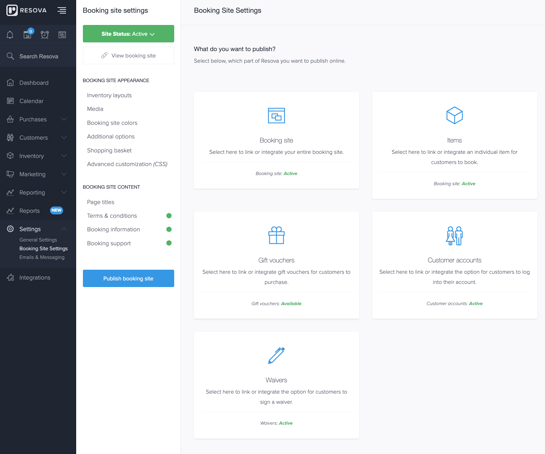The image size is (545, 454).
Task: Click the Settings gear icon
Action: click(x=10, y=229)
